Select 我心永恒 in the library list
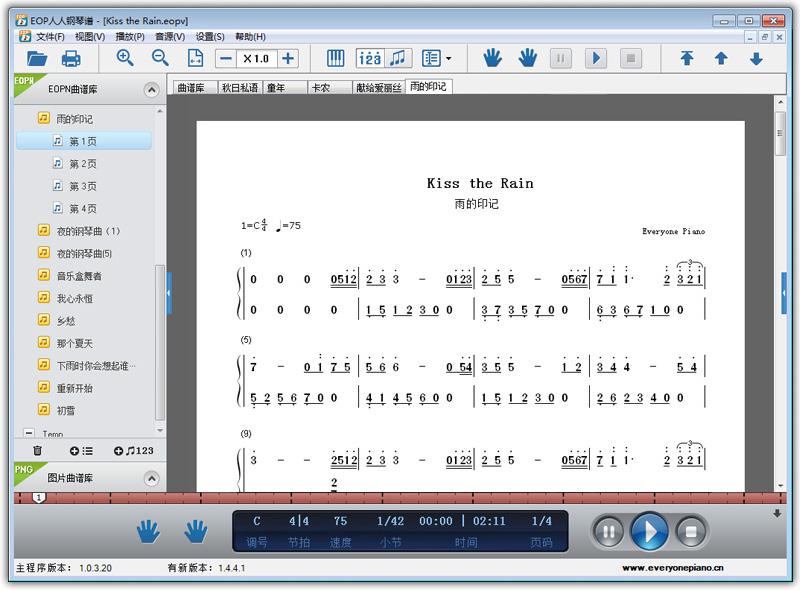Viewport: 800px width, 590px height. coord(74,299)
